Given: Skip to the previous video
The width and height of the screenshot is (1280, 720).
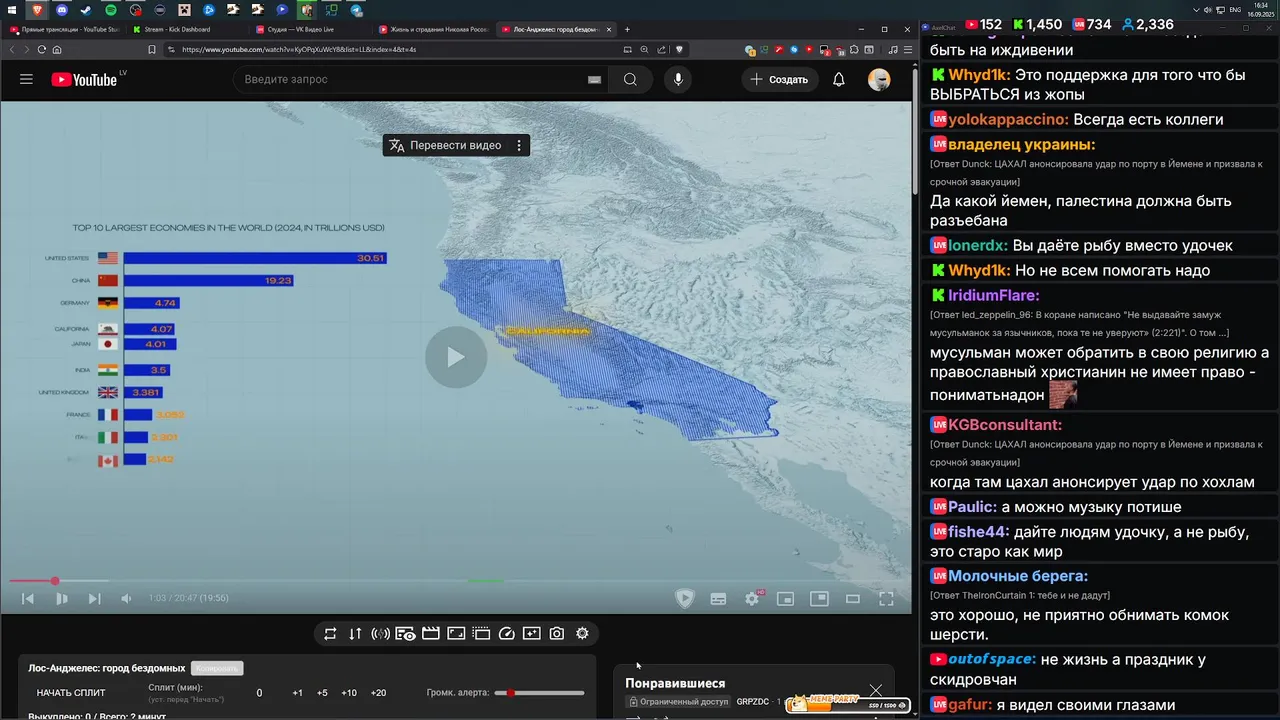Looking at the screenshot, I should tap(28, 598).
